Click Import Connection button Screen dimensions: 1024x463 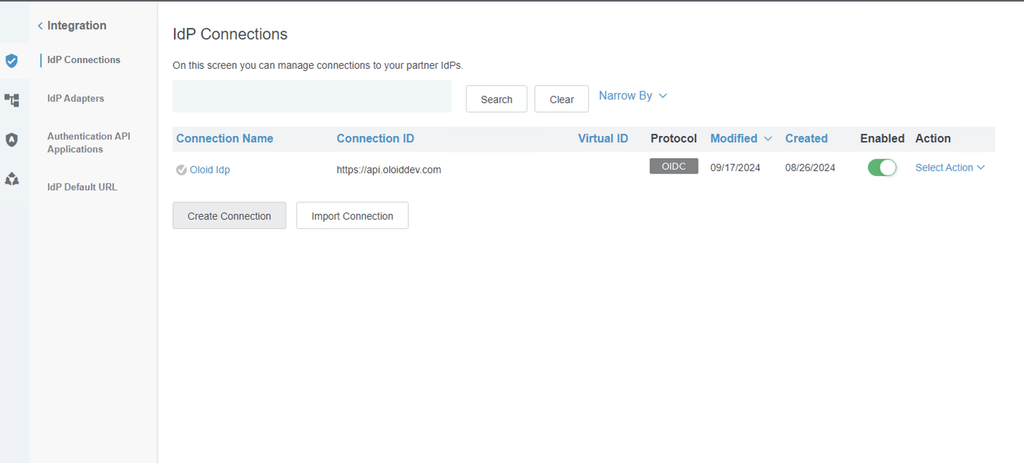coord(352,216)
